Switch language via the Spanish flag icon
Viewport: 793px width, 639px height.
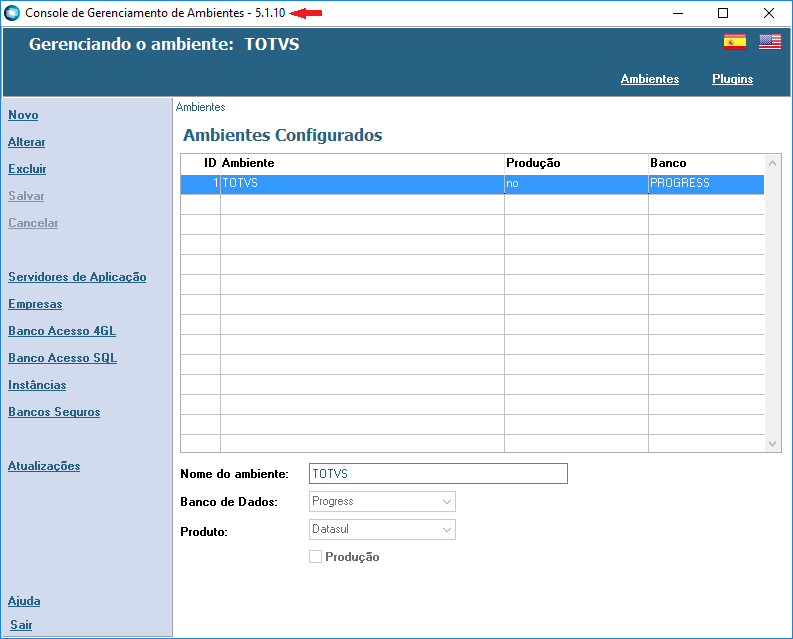click(734, 42)
